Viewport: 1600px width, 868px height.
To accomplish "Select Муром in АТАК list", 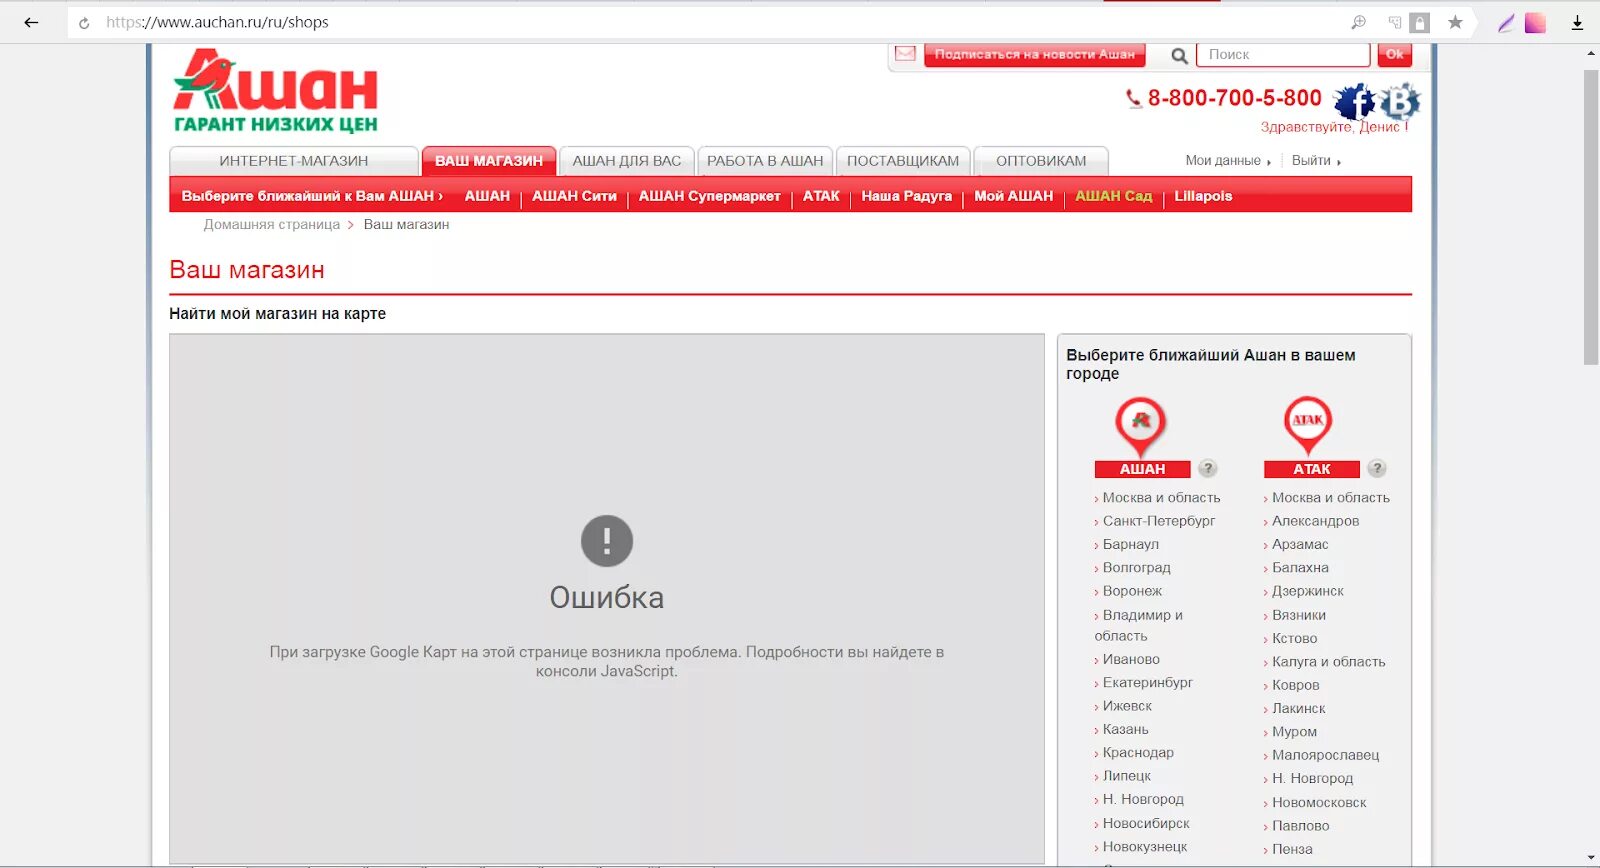I will [1294, 732].
